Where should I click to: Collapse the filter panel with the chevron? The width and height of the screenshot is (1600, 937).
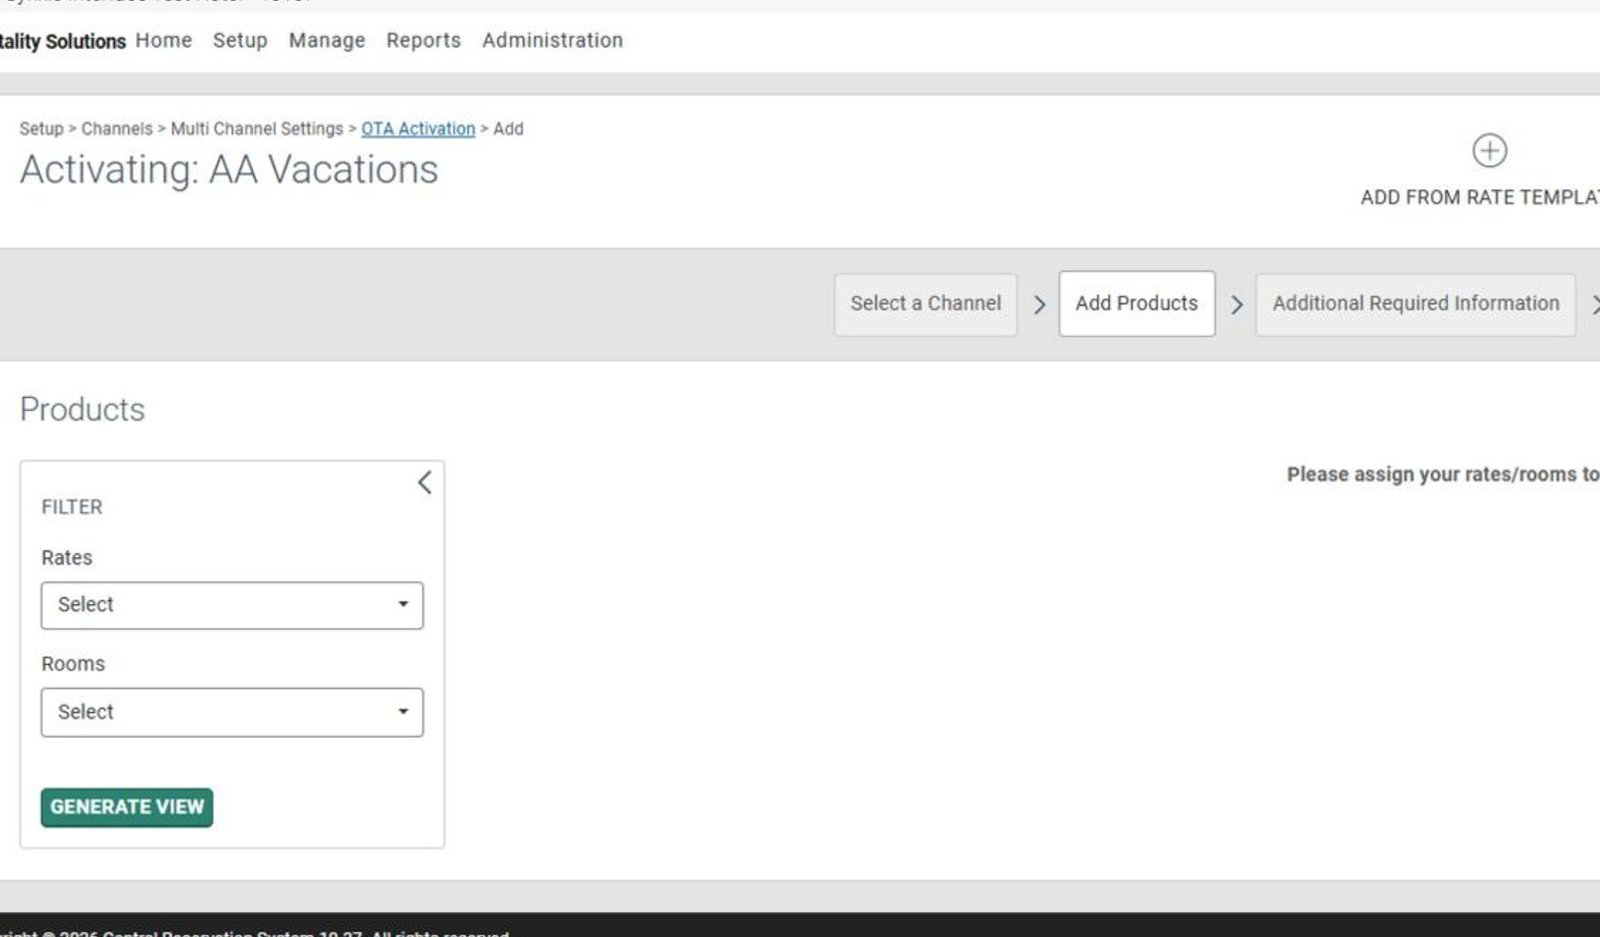pyautogui.click(x=424, y=483)
